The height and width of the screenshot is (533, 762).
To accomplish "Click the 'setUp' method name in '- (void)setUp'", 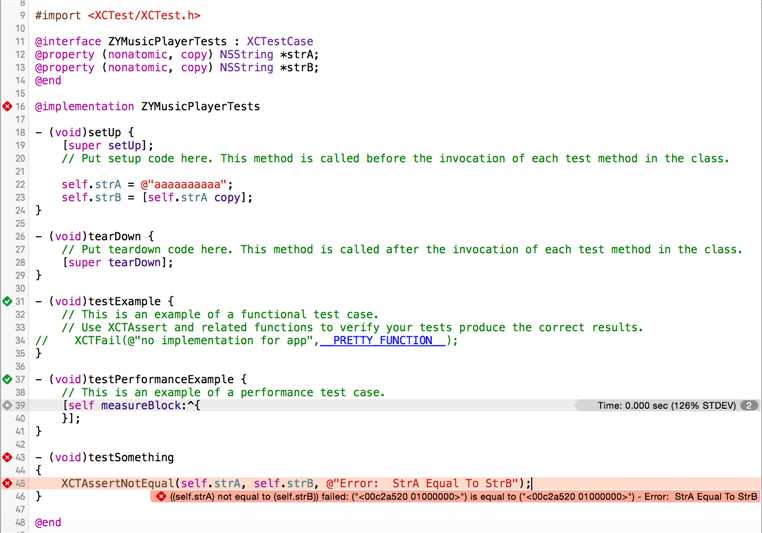I will point(104,132).
